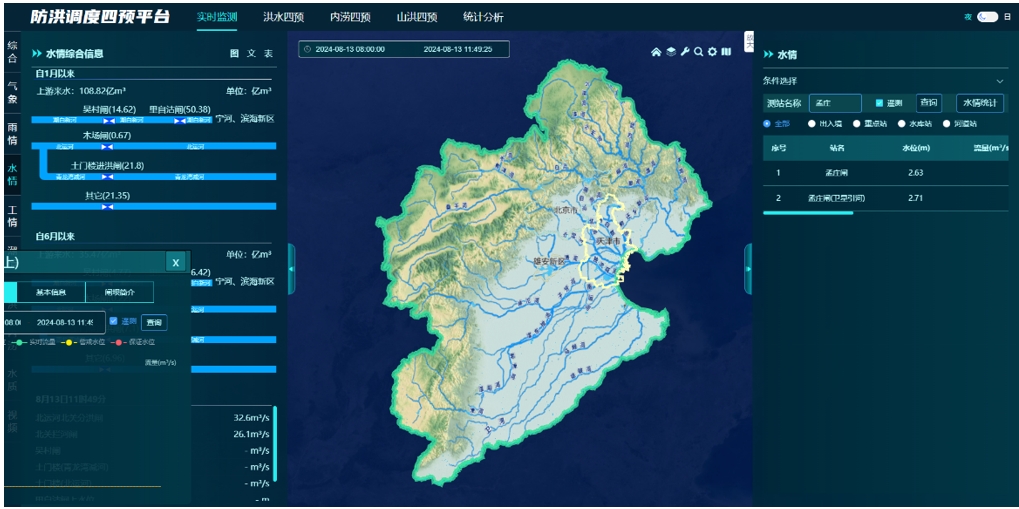Collapse the right panel using edge arrow

click(x=748, y=268)
